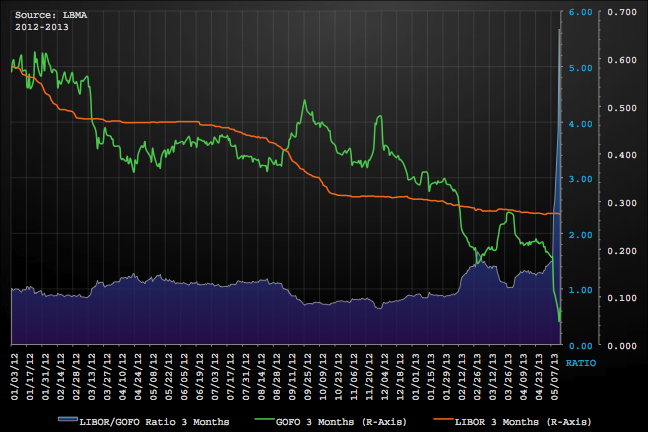Click the orange LIBOR 3 Months legend line
The height and width of the screenshot is (432, 648).
click(448, 418)
